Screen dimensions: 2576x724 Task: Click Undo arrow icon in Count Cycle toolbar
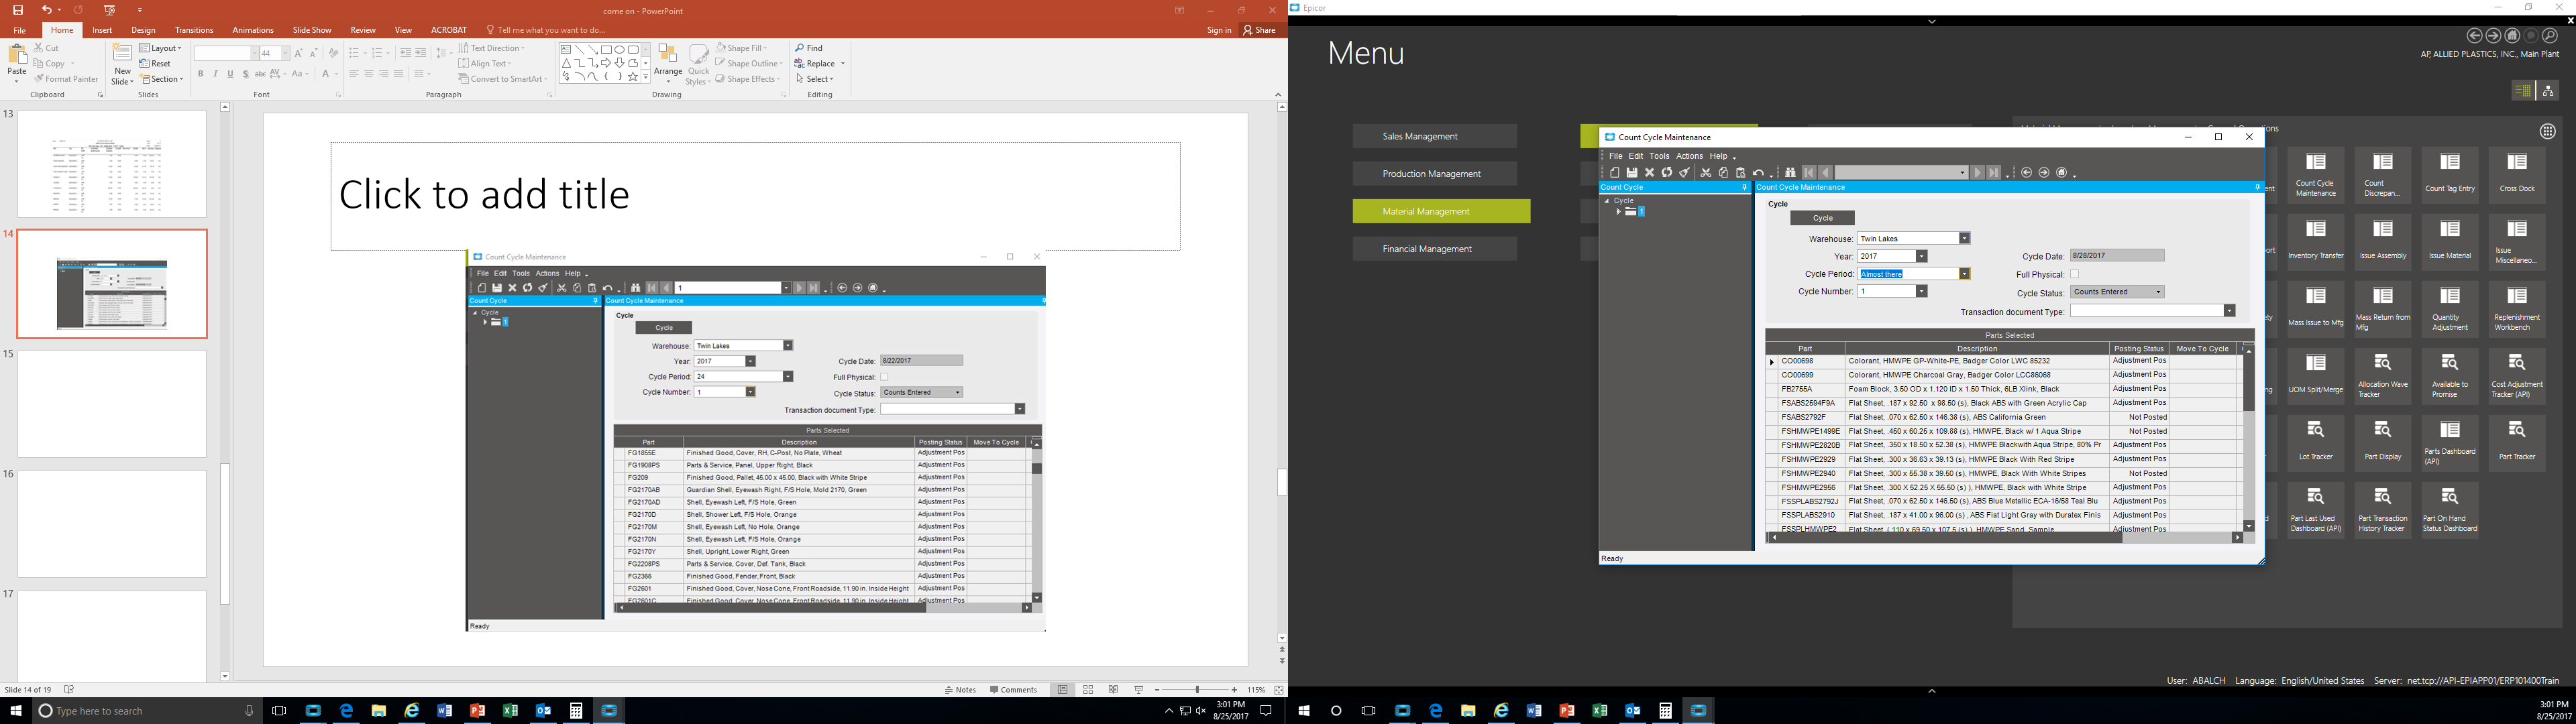1758,173
